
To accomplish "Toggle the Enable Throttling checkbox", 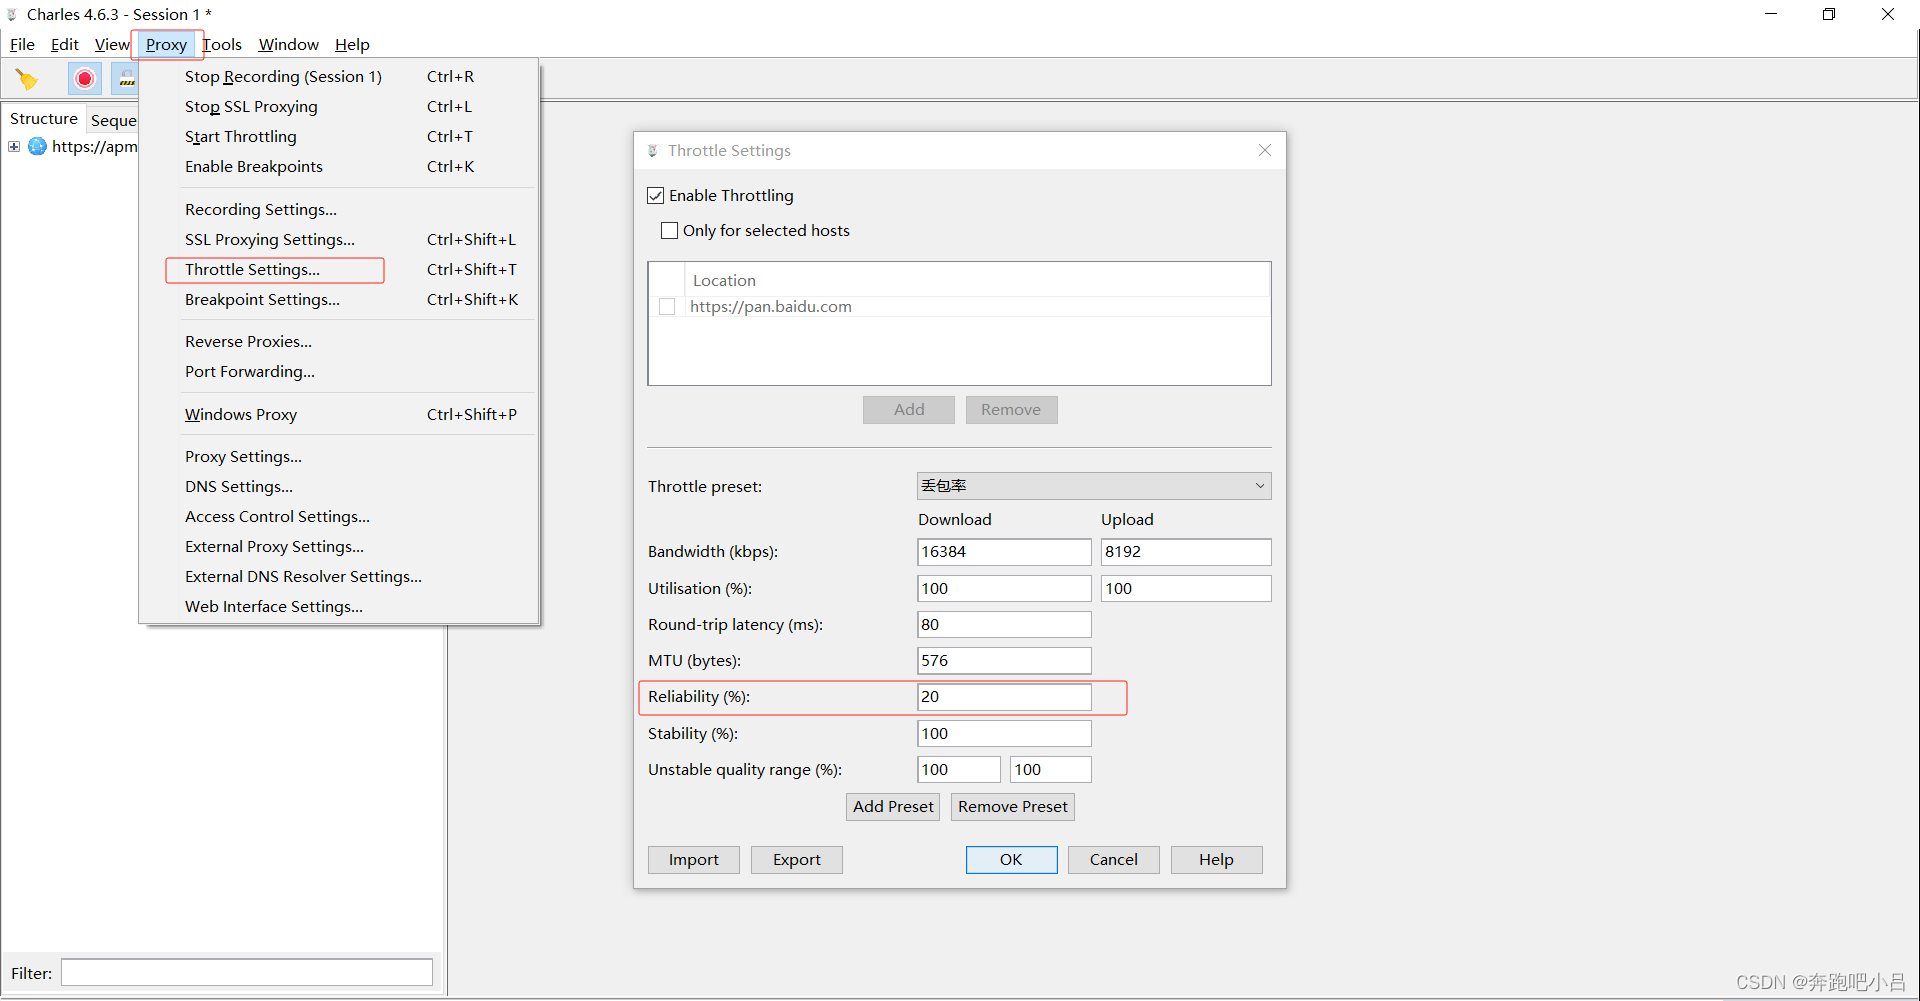I will pos(656,196).
